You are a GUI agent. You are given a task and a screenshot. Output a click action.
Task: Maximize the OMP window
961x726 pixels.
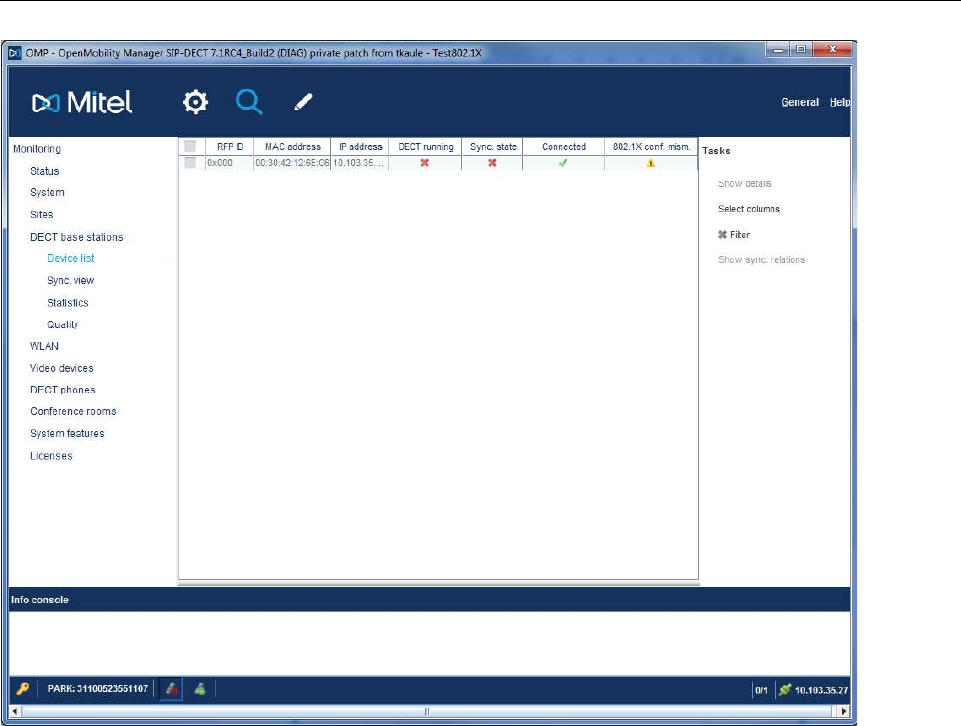800,49
